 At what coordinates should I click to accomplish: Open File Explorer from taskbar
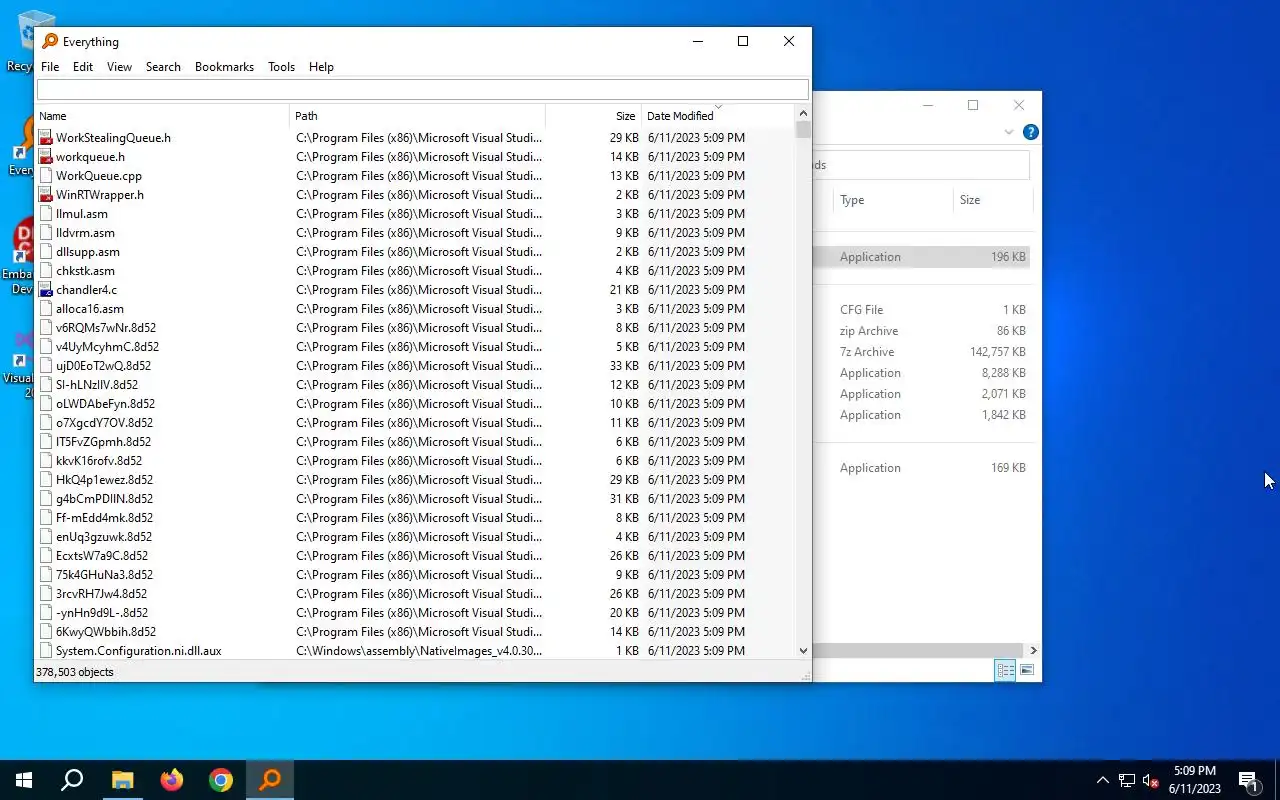(122, 780)
